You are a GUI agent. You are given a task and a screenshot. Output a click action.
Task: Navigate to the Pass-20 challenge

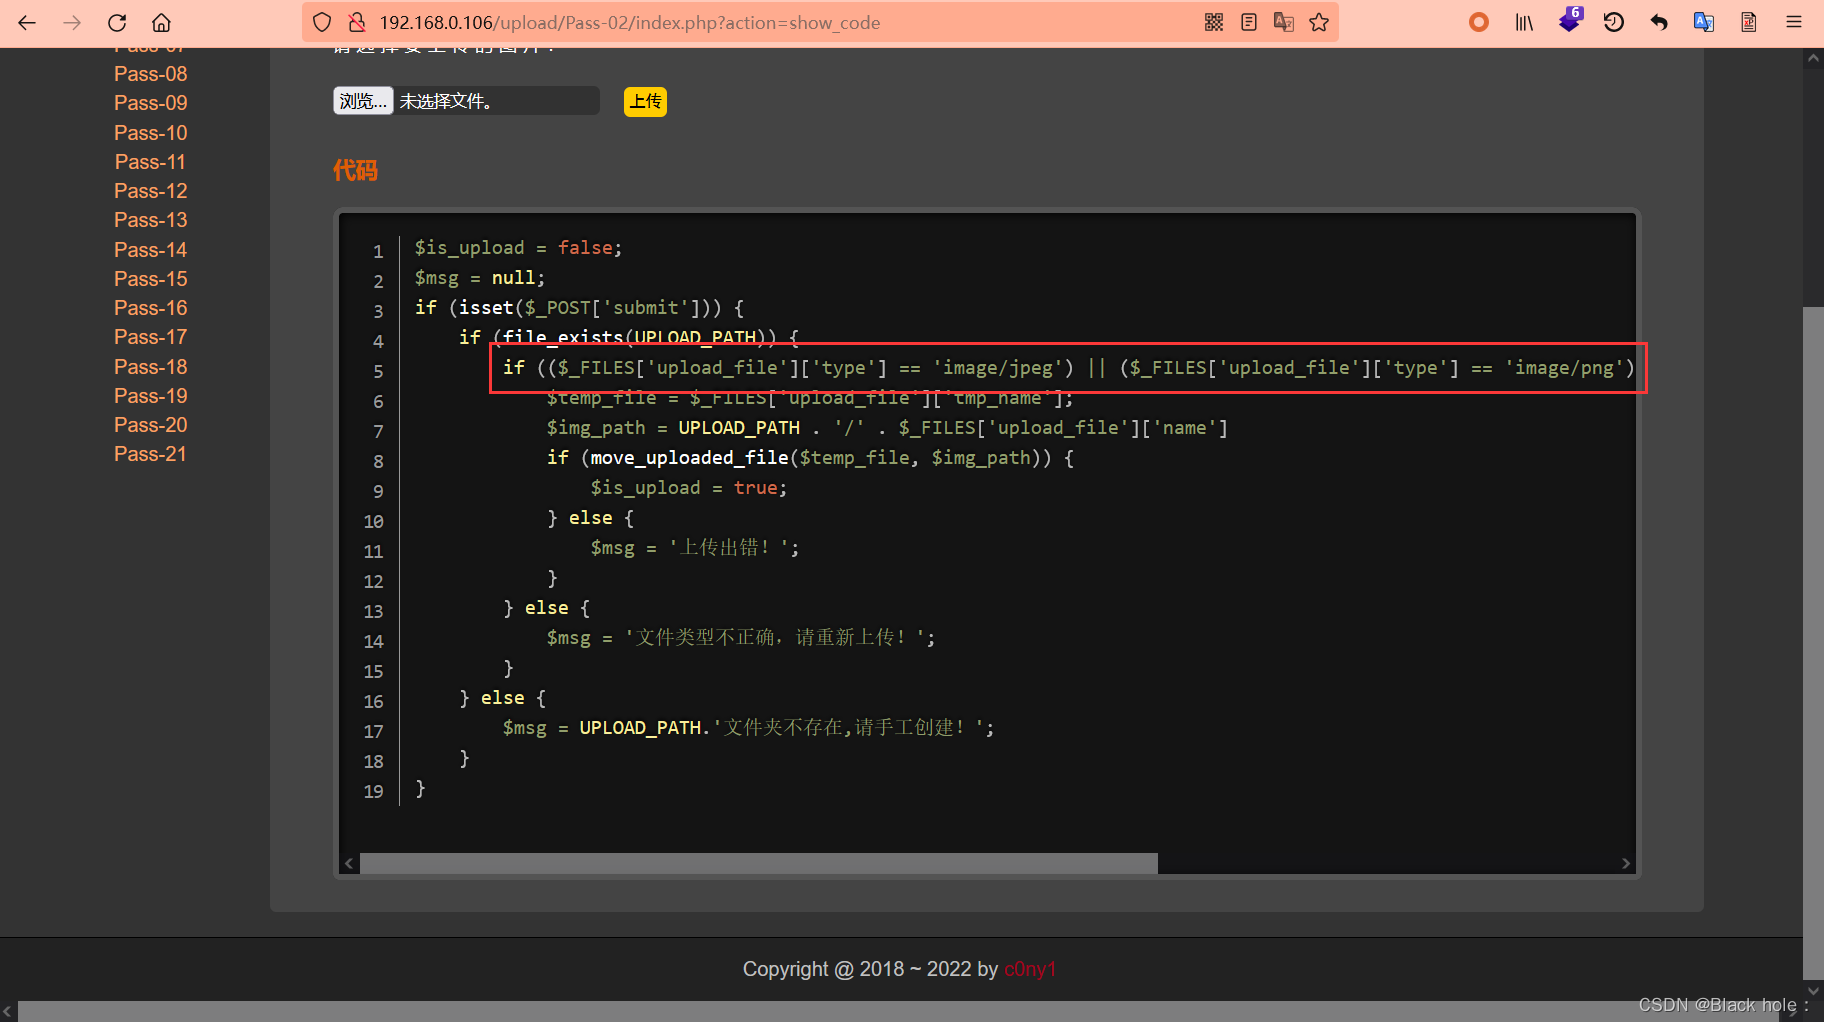coord(150,424)
